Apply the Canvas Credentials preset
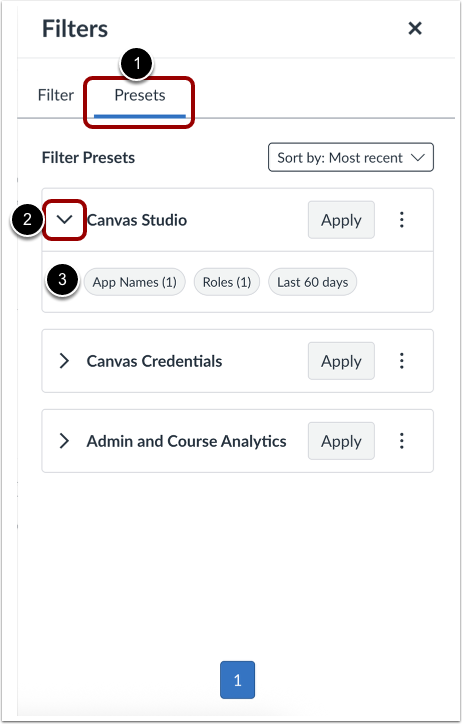Image resolution: width=462 pixels, height=724 pixels. tap(341, 361)
